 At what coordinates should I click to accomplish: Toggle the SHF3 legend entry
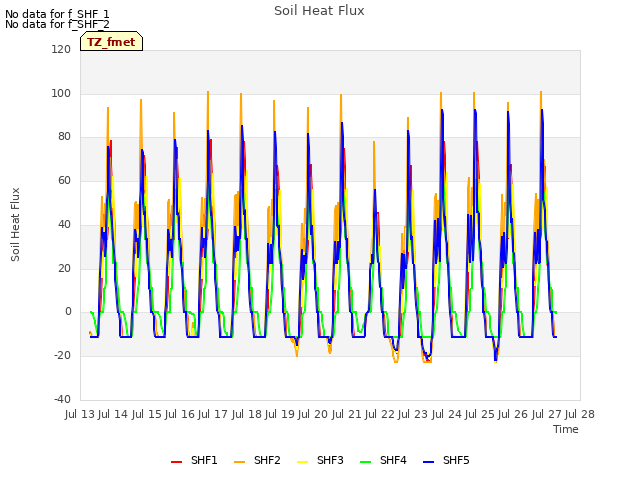(320, 460)
